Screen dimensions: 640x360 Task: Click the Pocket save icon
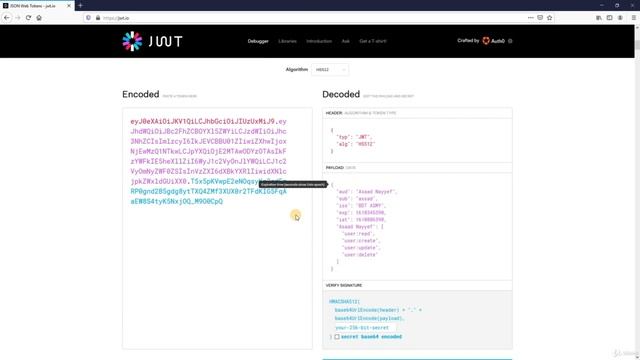pyautogui.click(x=540, y=18)
